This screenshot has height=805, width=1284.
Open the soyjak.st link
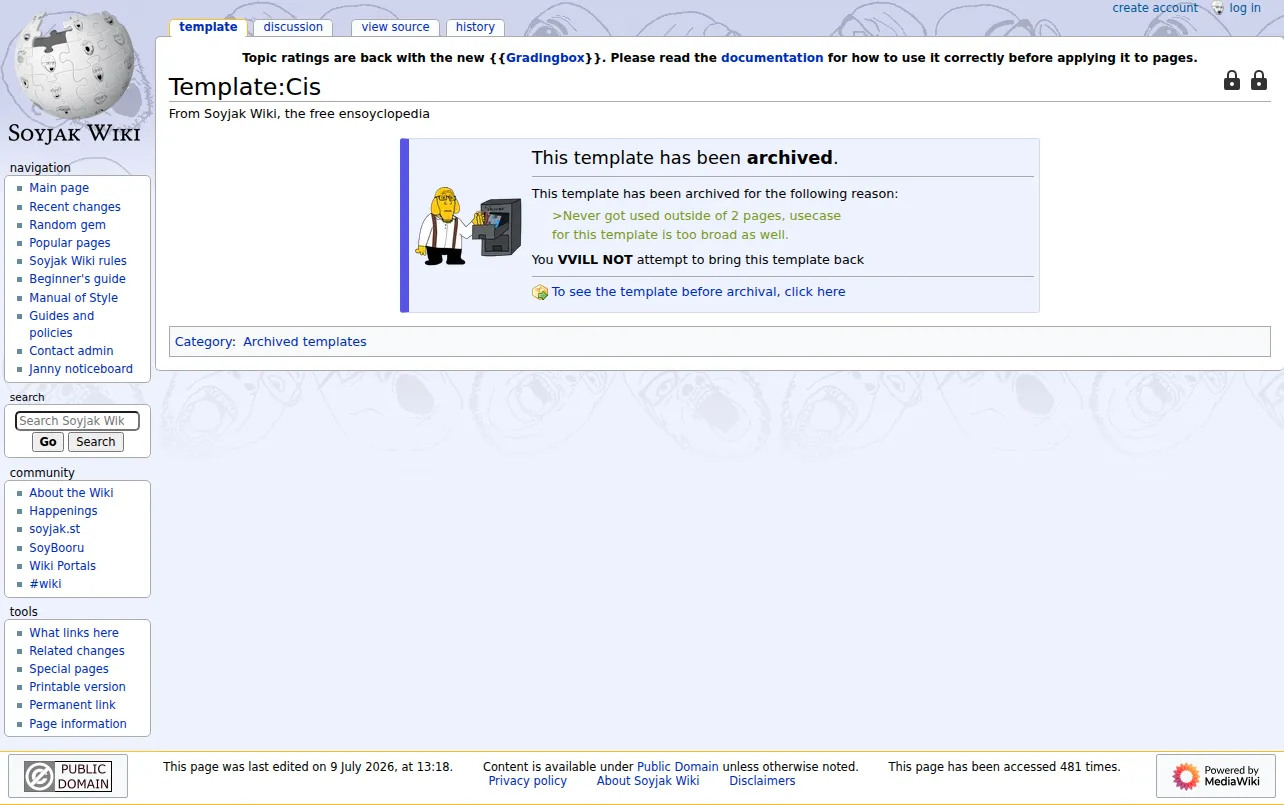click(x=55, y=529)
